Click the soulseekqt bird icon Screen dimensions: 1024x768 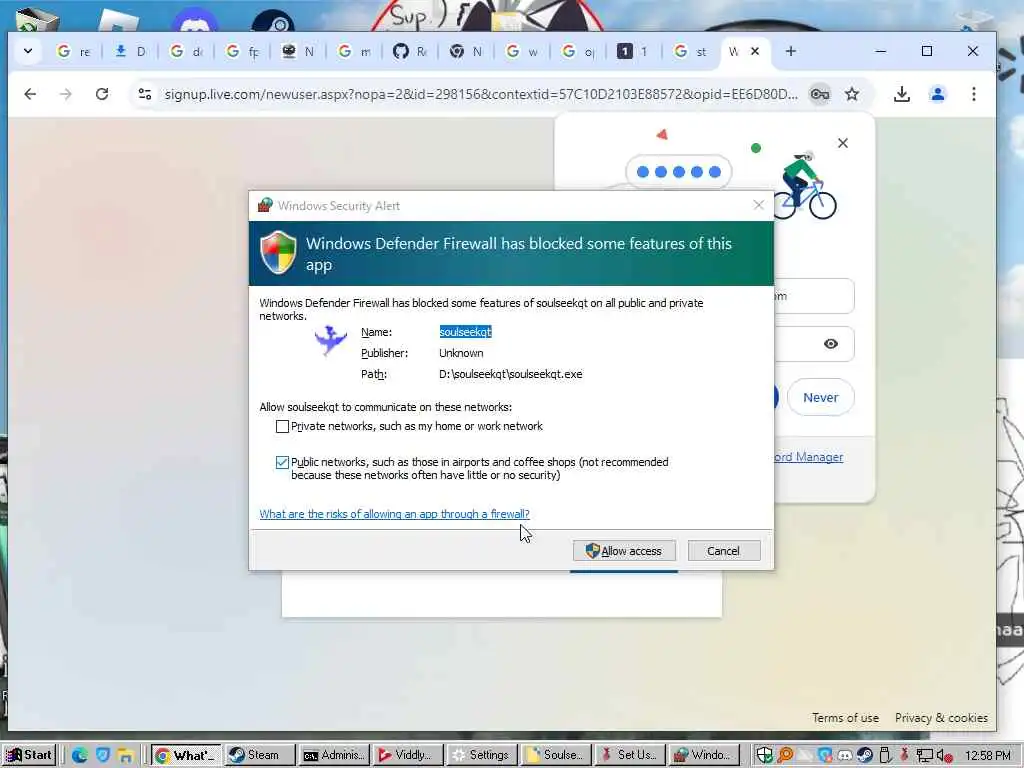[x=330, y=340]
